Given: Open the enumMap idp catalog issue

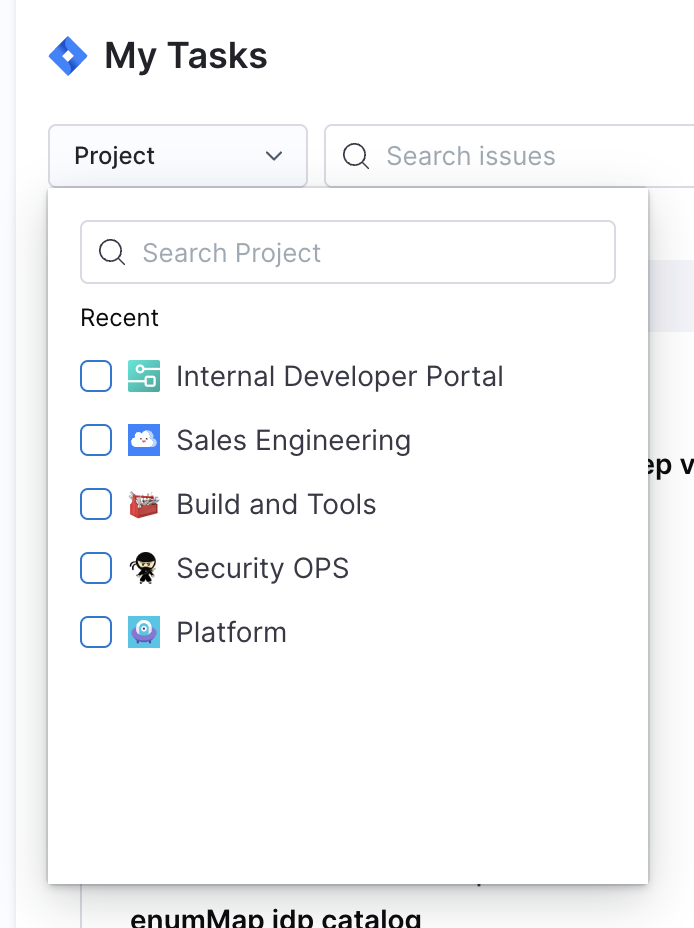Looking at the screenshot, I should pos(275,916).
